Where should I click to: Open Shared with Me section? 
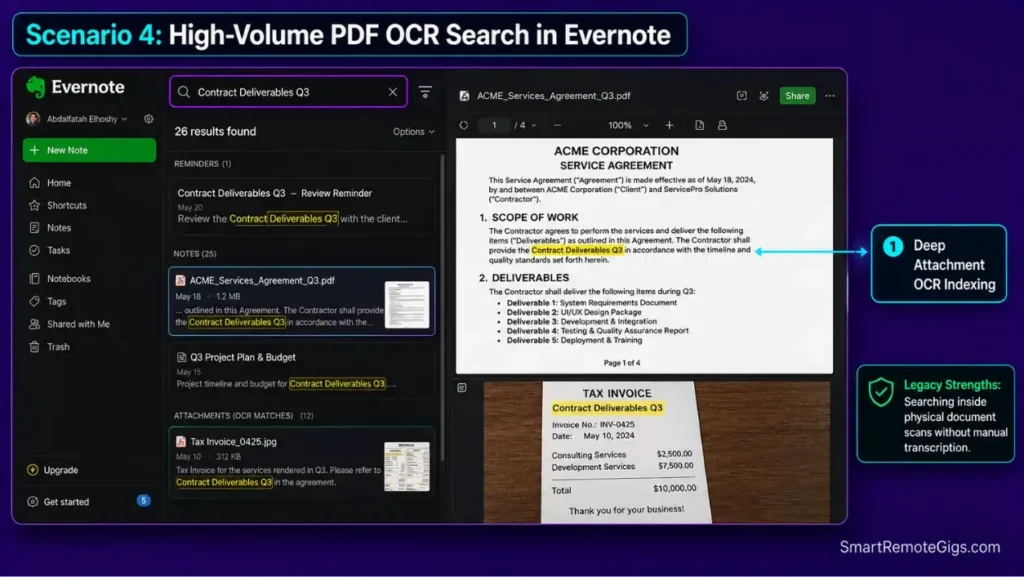[x=78, y=324]
